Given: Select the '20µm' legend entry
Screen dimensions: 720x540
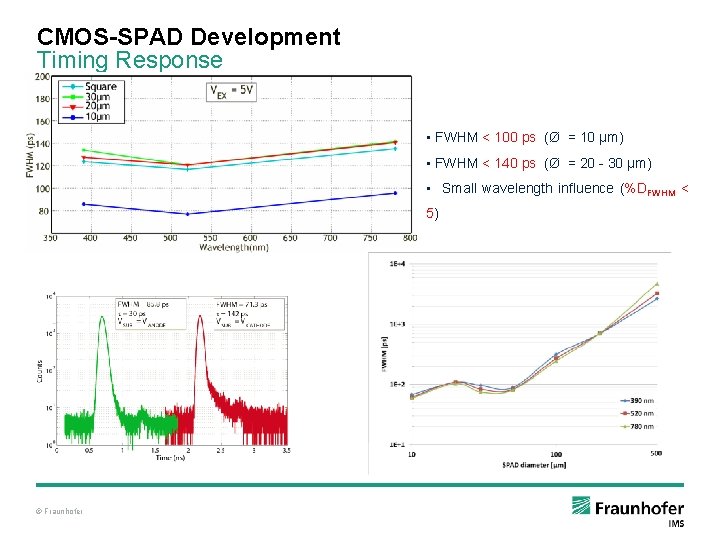Looking at the screenshot, I should pos(86,106).
